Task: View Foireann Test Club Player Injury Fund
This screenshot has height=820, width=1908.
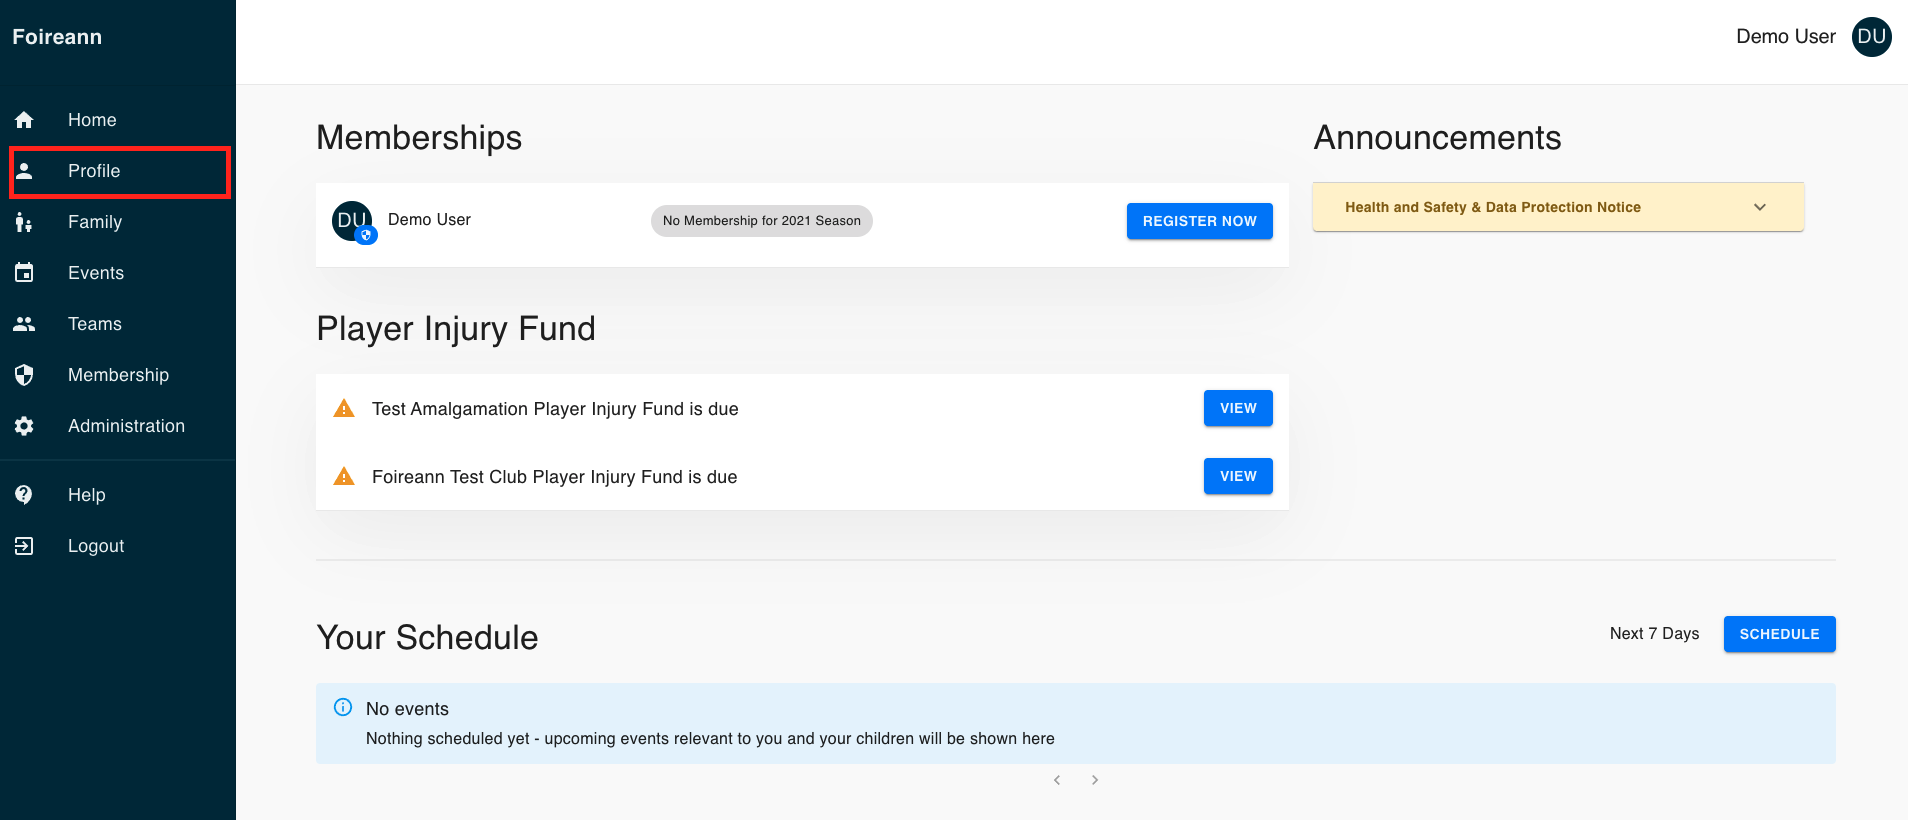Action: pyautogui.click(x=1237, y=476)
